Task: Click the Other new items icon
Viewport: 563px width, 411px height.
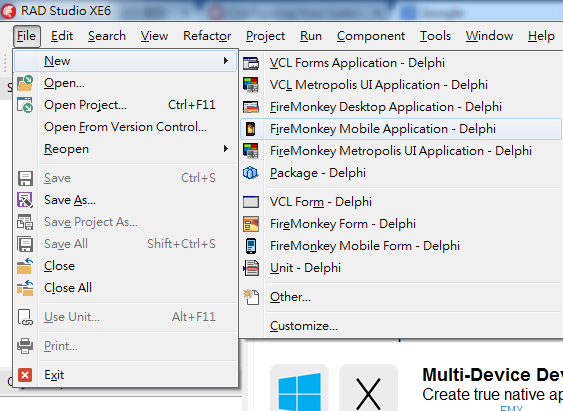Action: [251, 297]
